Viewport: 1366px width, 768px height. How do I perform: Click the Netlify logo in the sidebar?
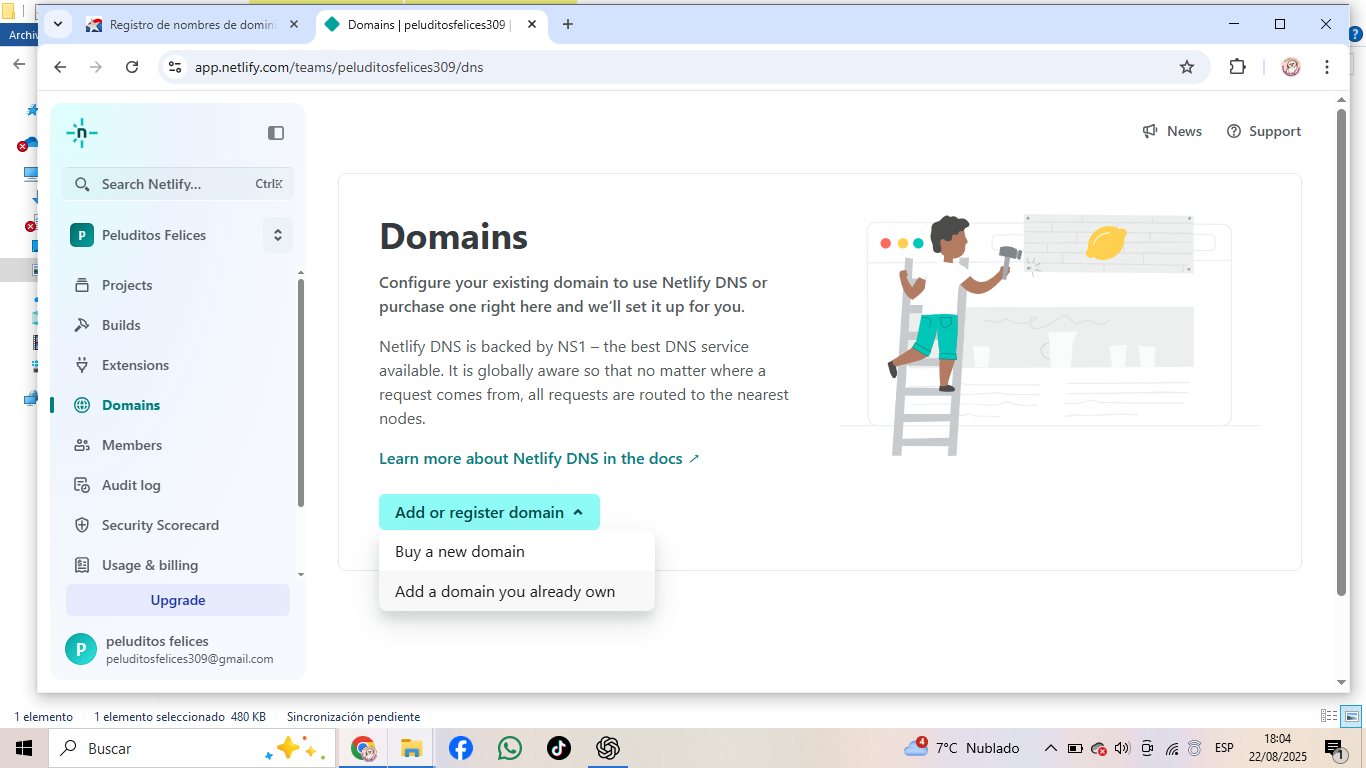click(x=81, y=133)
